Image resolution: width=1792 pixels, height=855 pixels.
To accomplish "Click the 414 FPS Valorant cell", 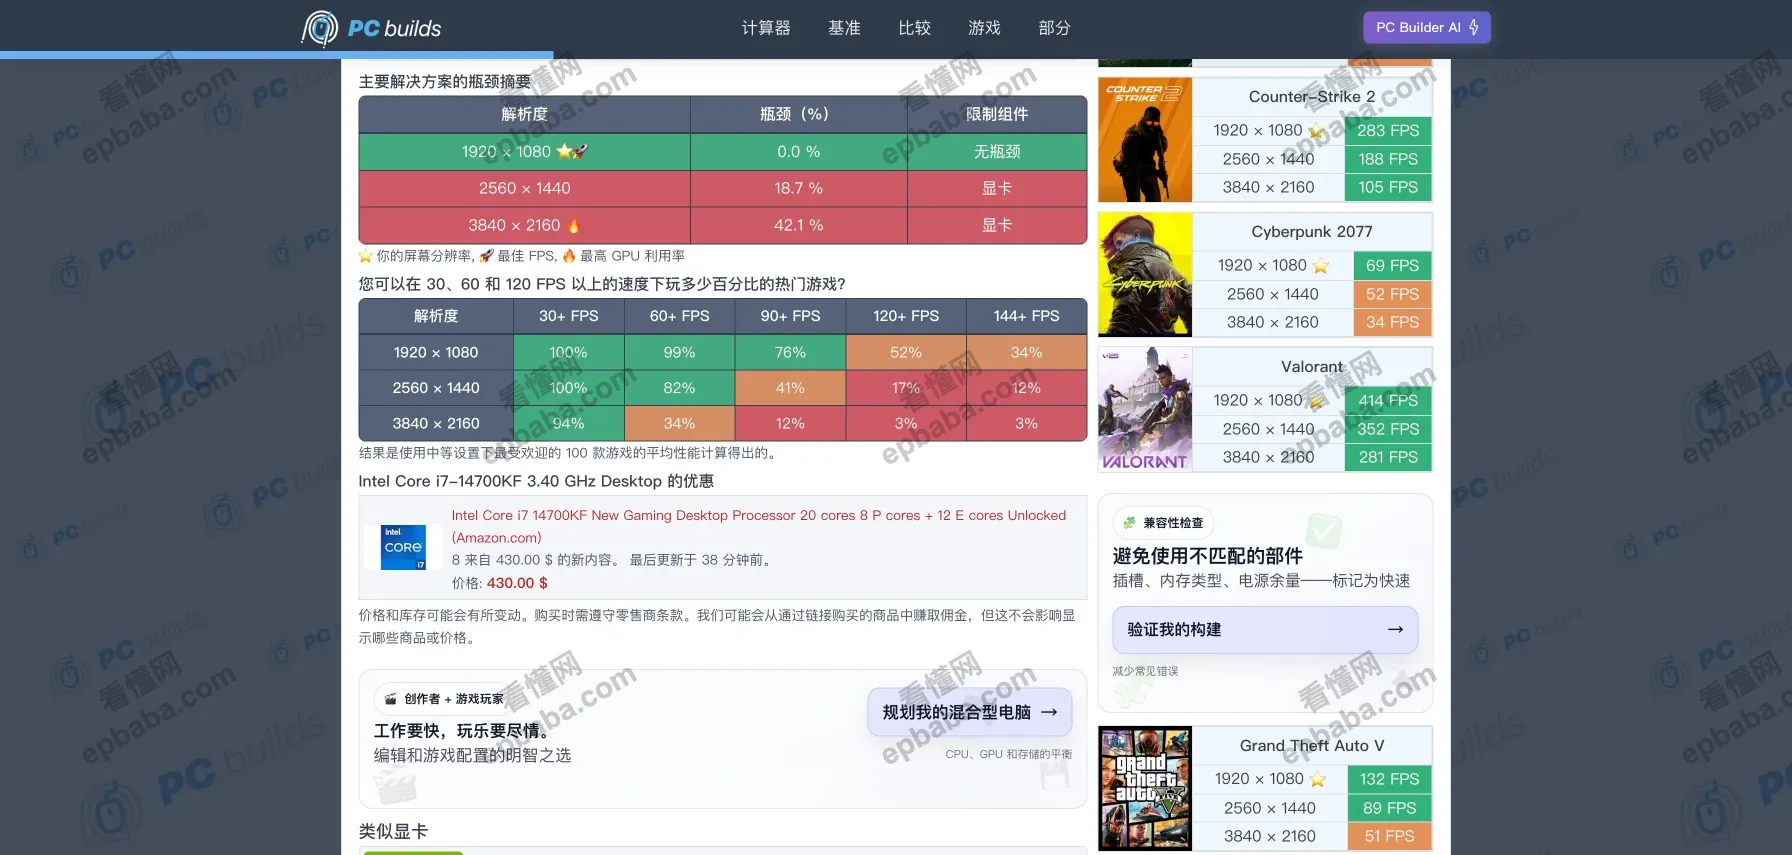I will pos(1388,400).
